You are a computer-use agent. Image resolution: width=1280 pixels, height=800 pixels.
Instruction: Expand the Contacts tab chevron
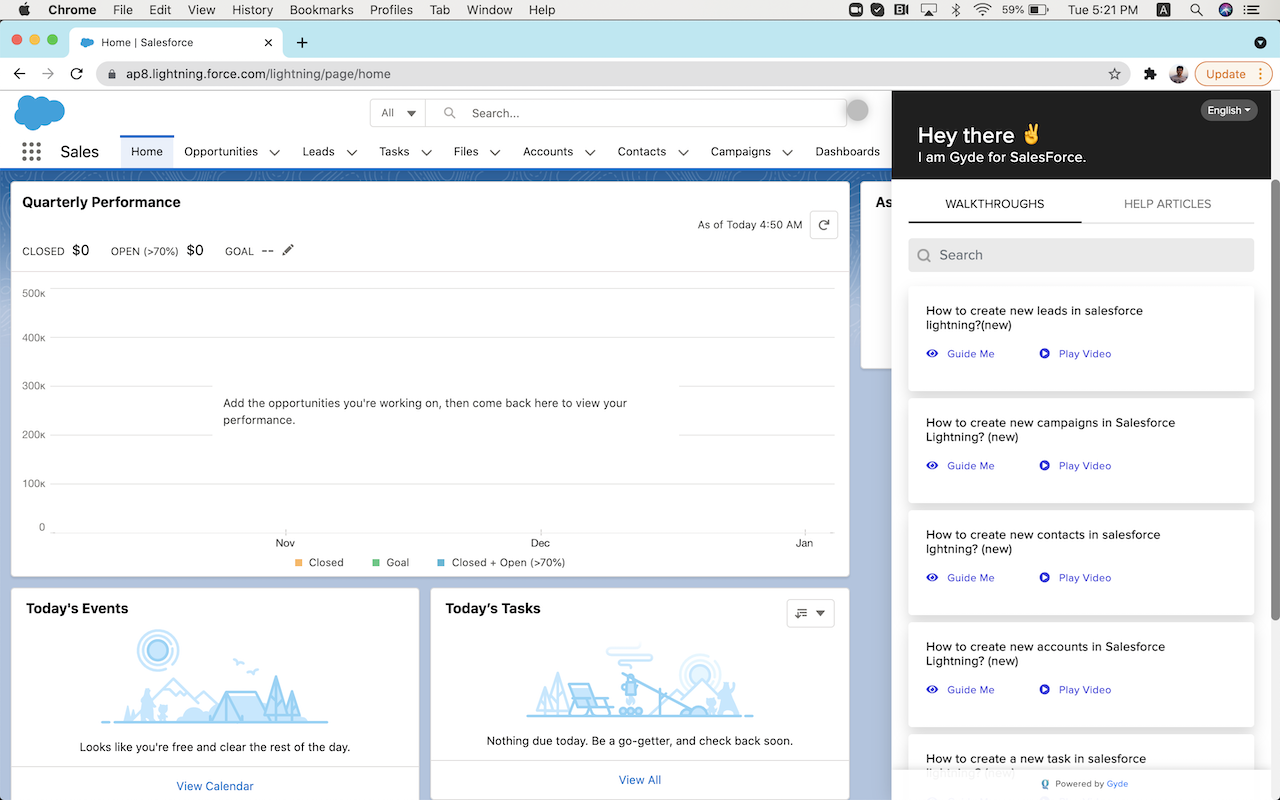pos(684,152)
